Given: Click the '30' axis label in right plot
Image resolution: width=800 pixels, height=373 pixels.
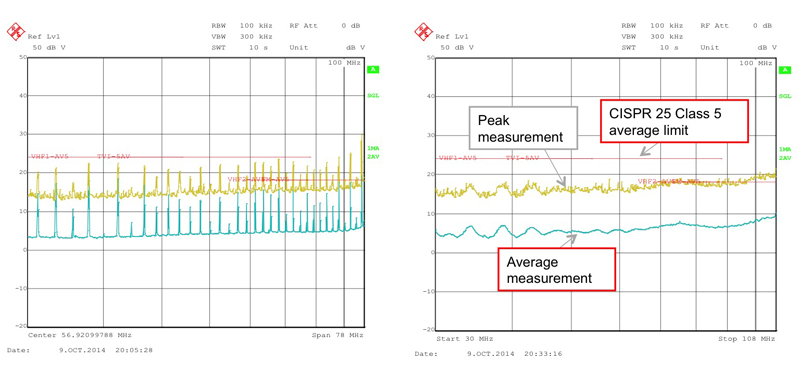Looking at the screenshot, I should pyautogui.click(x=430, y=135).
